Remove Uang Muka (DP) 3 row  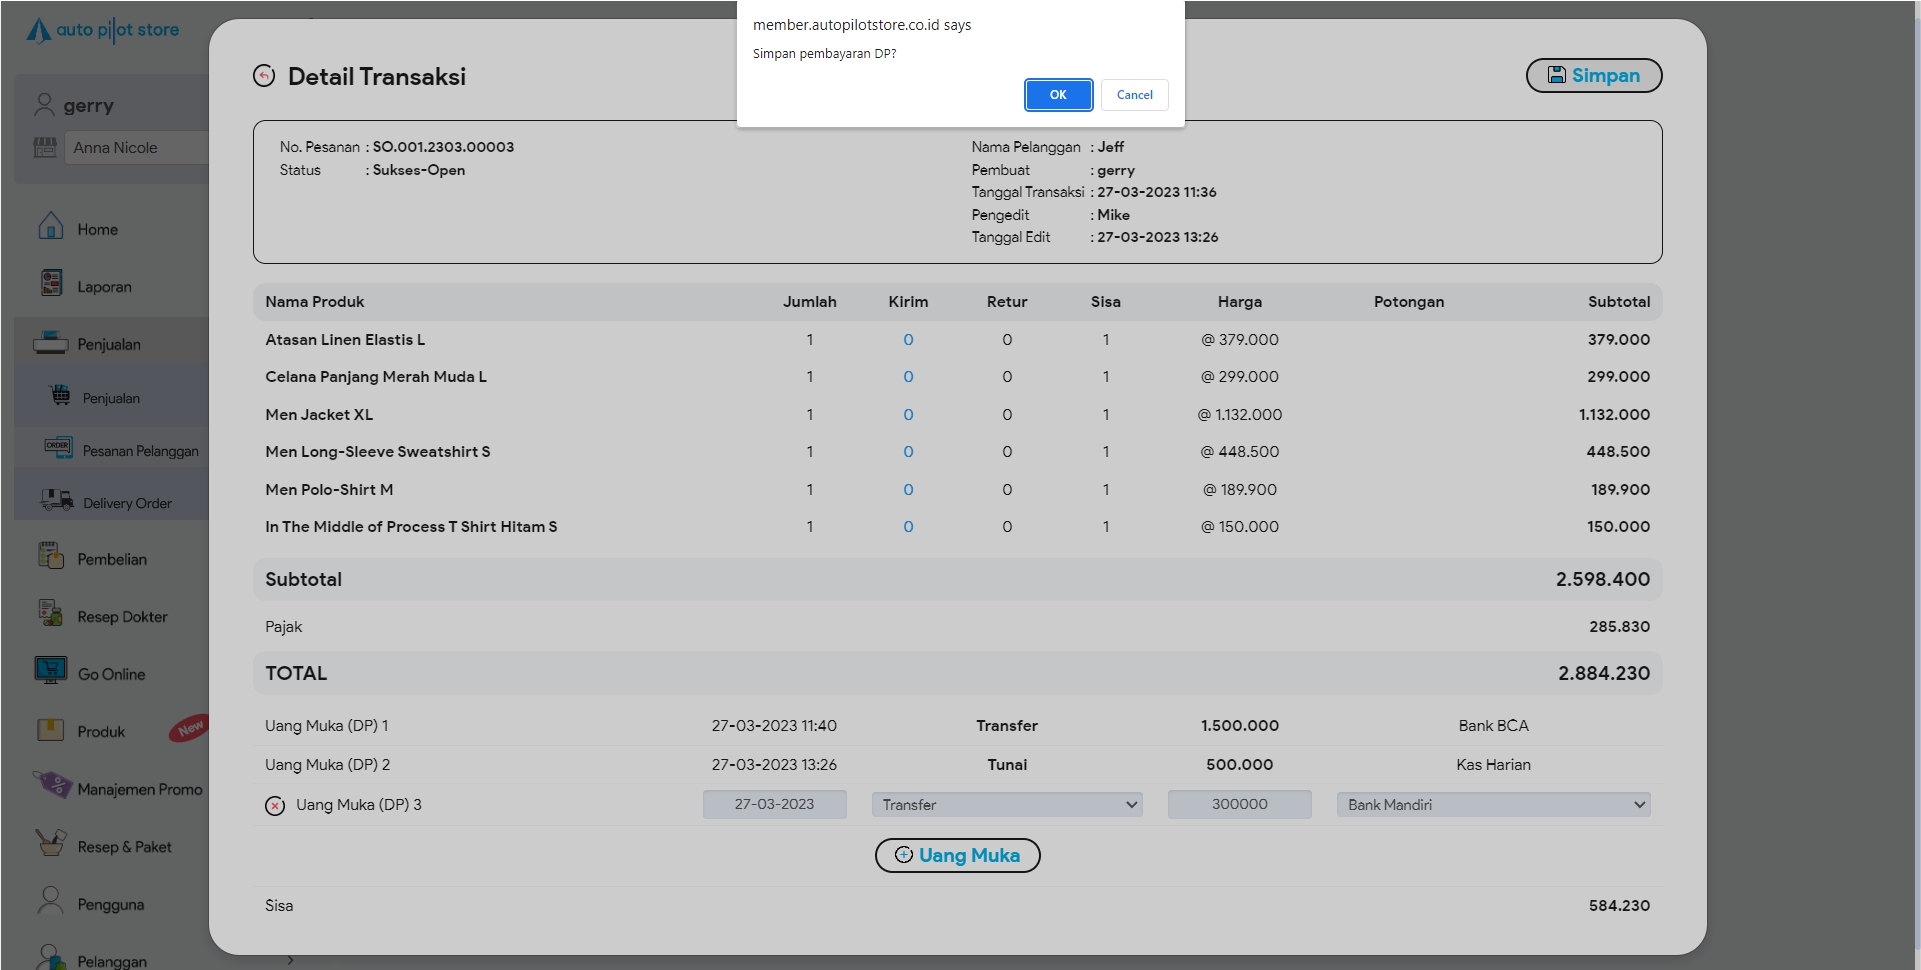click(x=275, y=806)
